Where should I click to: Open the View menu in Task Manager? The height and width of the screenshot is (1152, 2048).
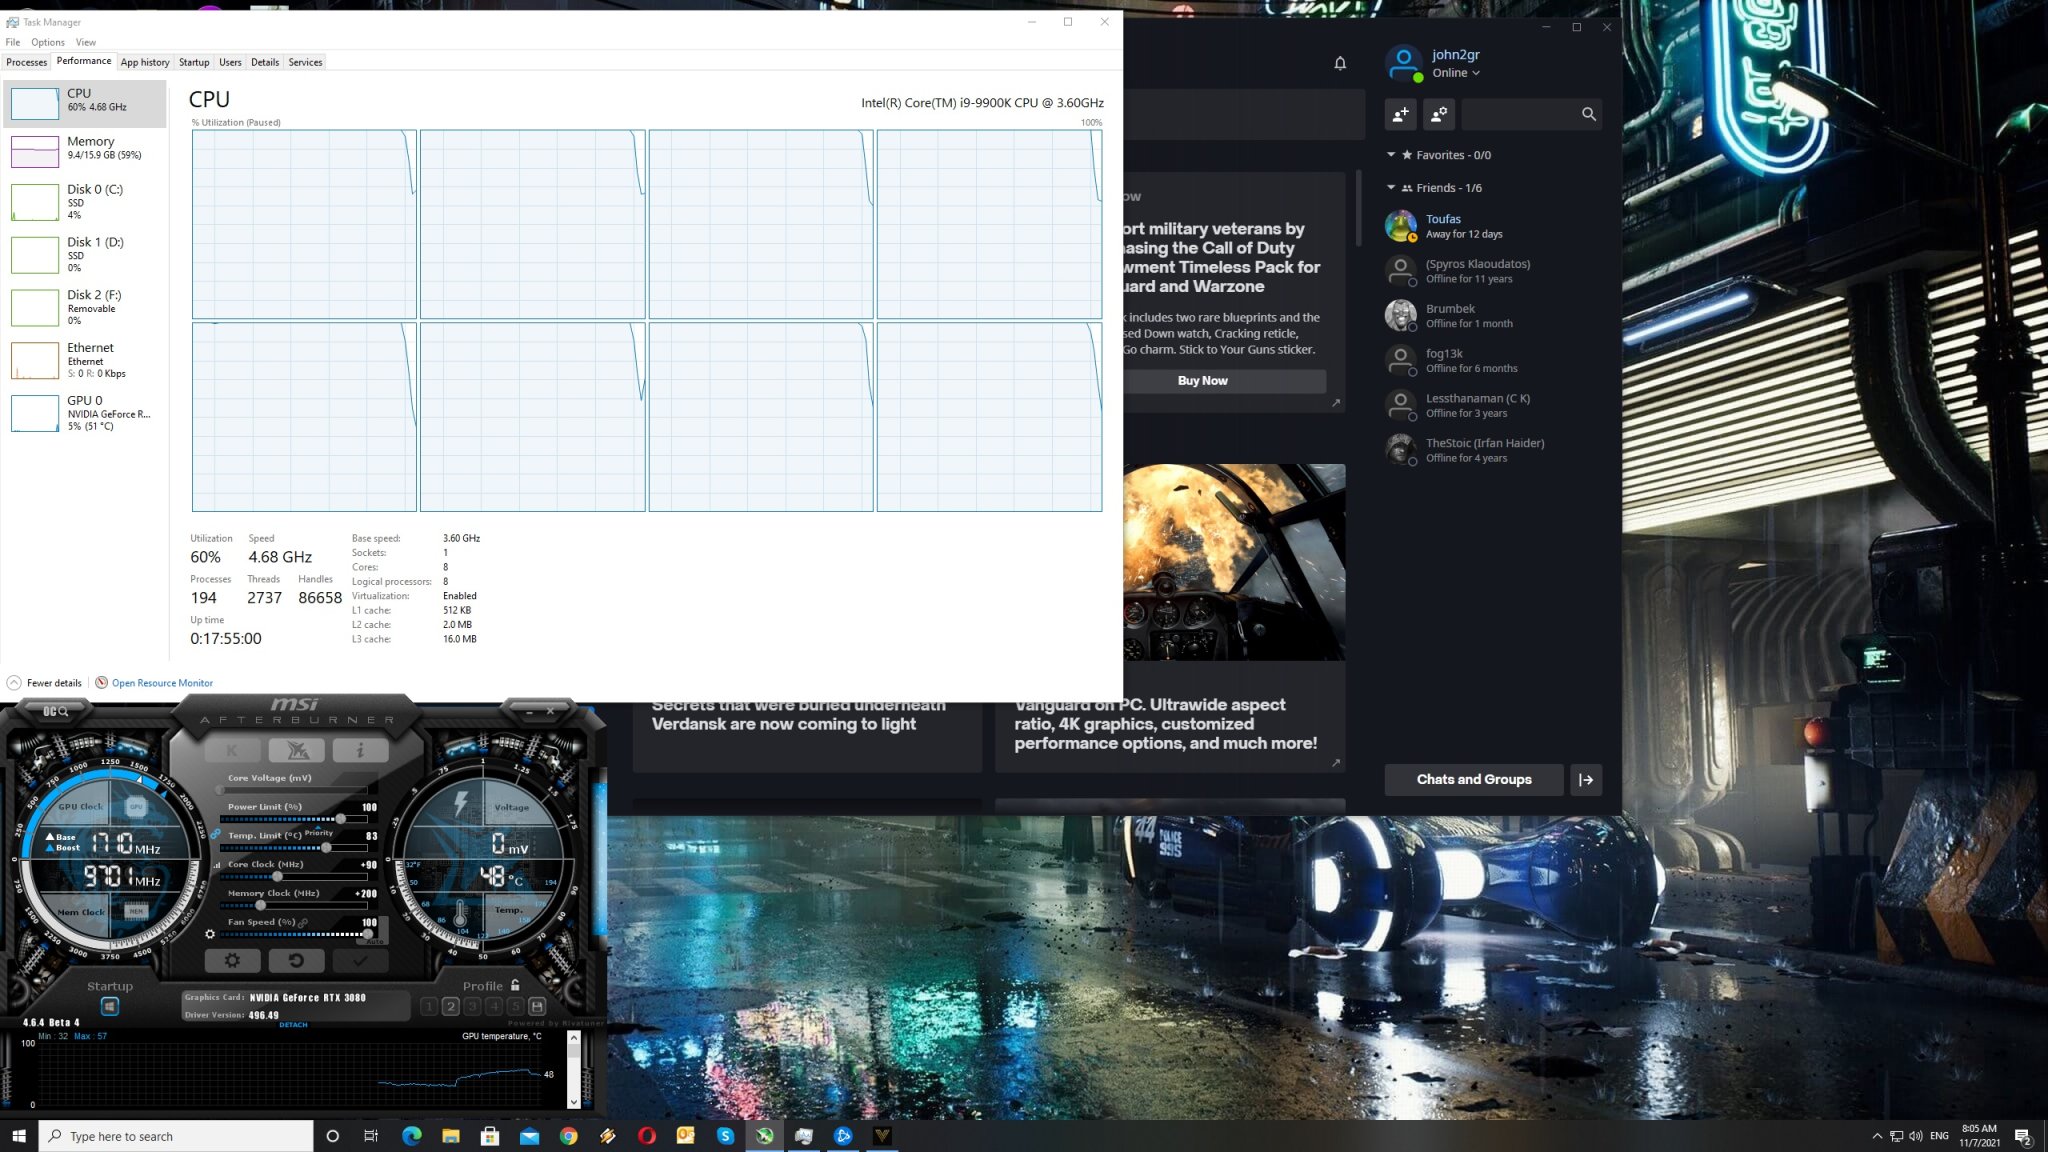tap(86, 42)
